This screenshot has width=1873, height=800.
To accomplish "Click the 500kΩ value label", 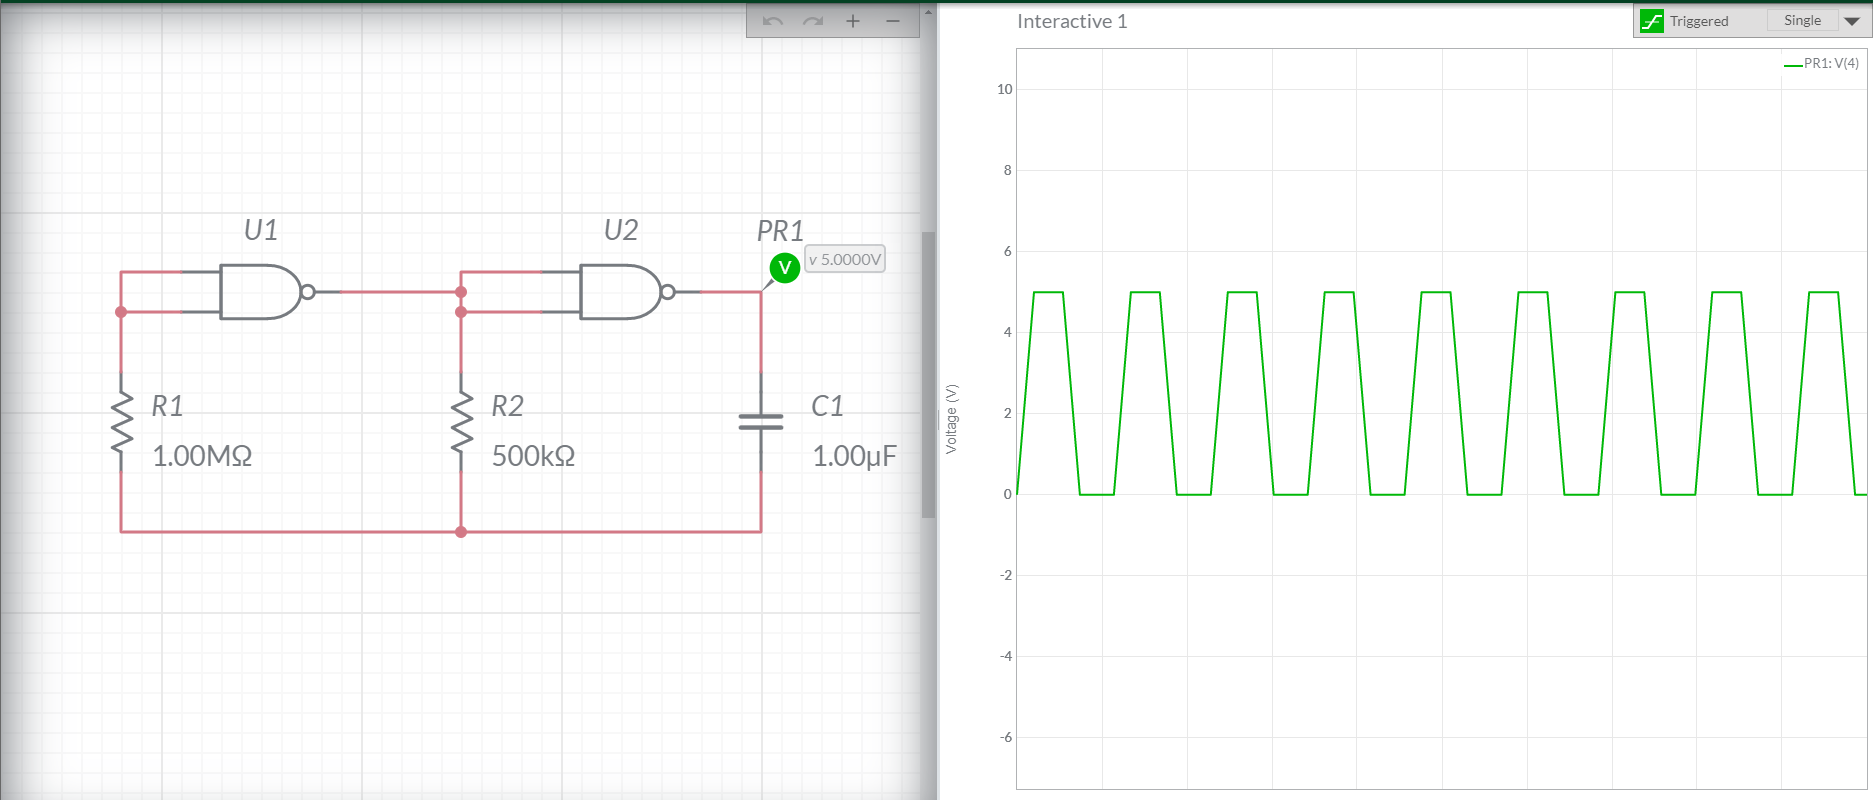I will click(x=533, y=456).
